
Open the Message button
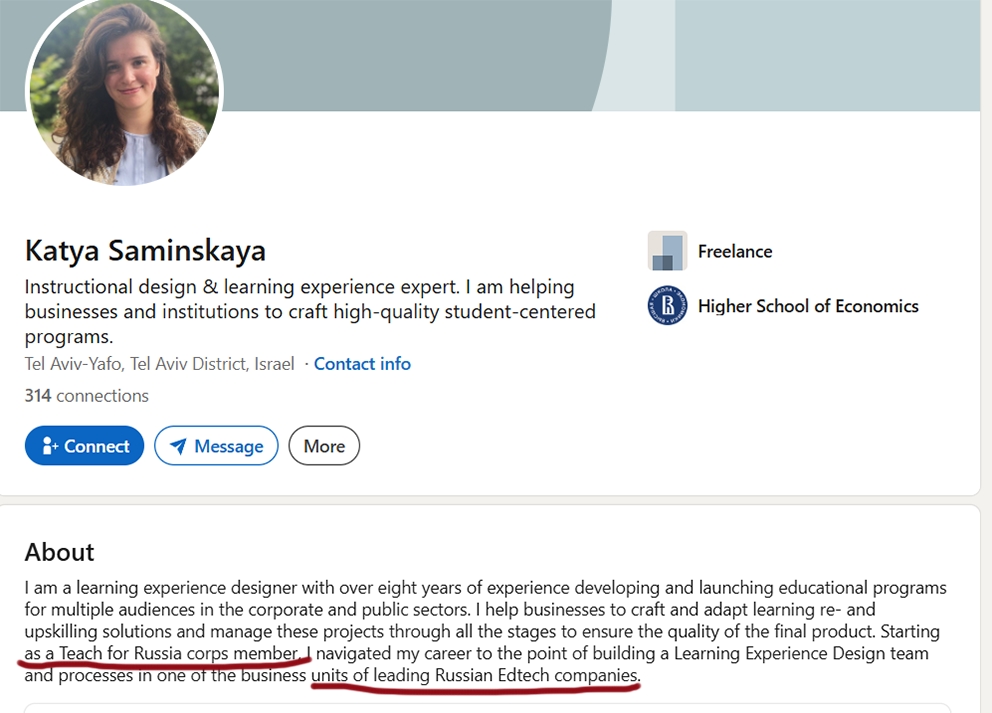pos(216,445)
